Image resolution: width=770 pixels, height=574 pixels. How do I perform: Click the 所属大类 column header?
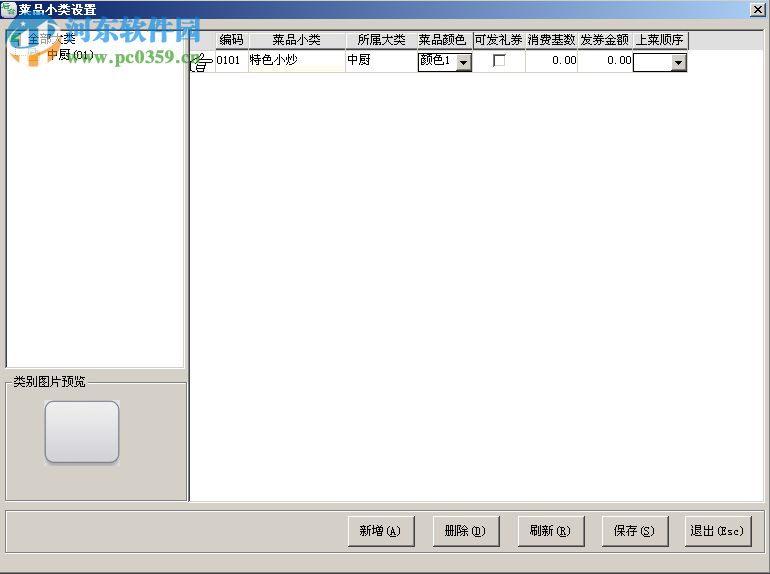pyautogui.click(x=381, y=40)
